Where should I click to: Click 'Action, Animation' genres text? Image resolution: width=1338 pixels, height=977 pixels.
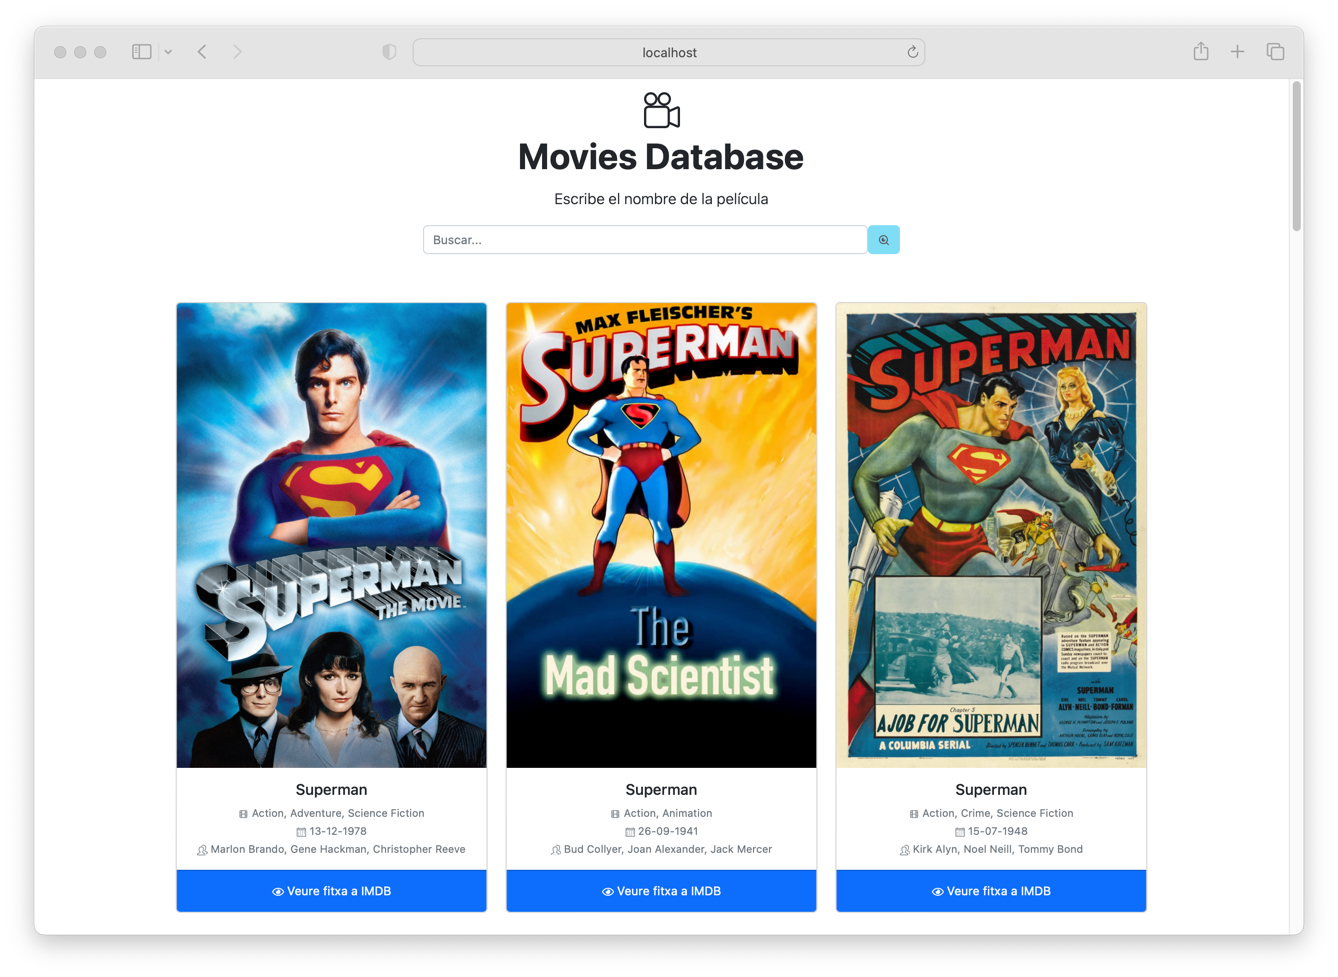coord(668,813)
